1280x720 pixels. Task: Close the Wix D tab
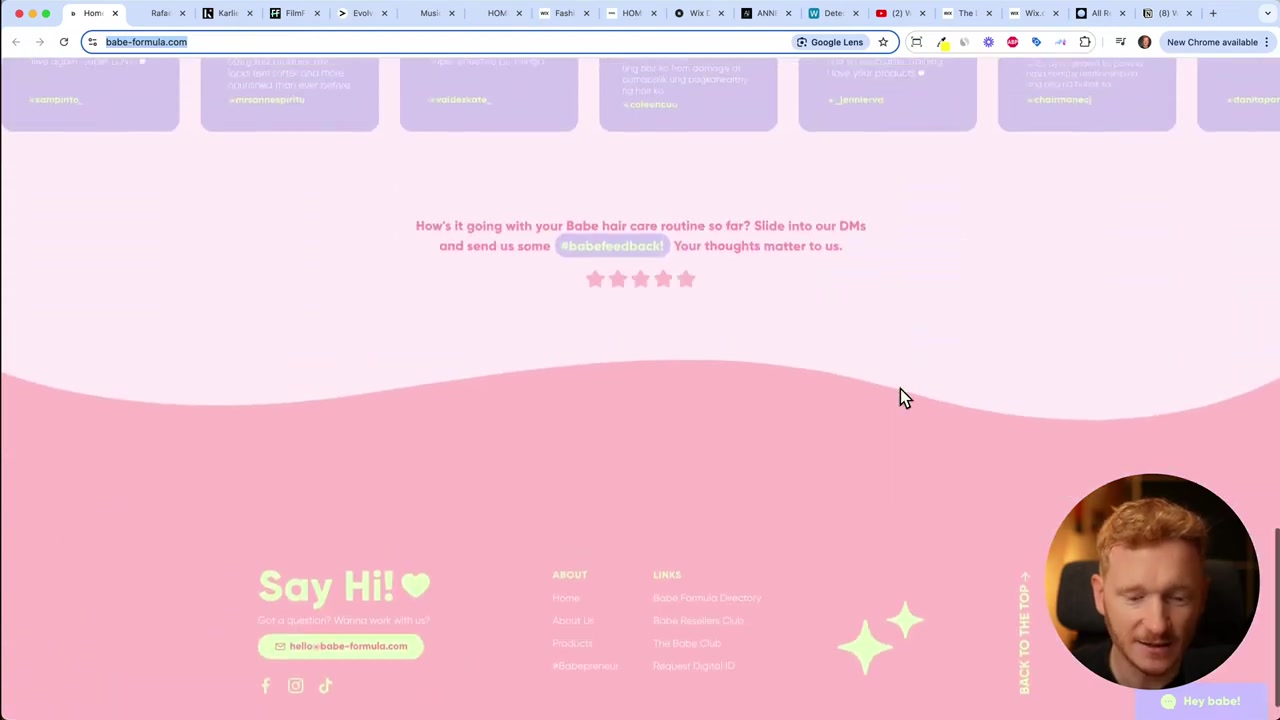(x=720, y=13)
